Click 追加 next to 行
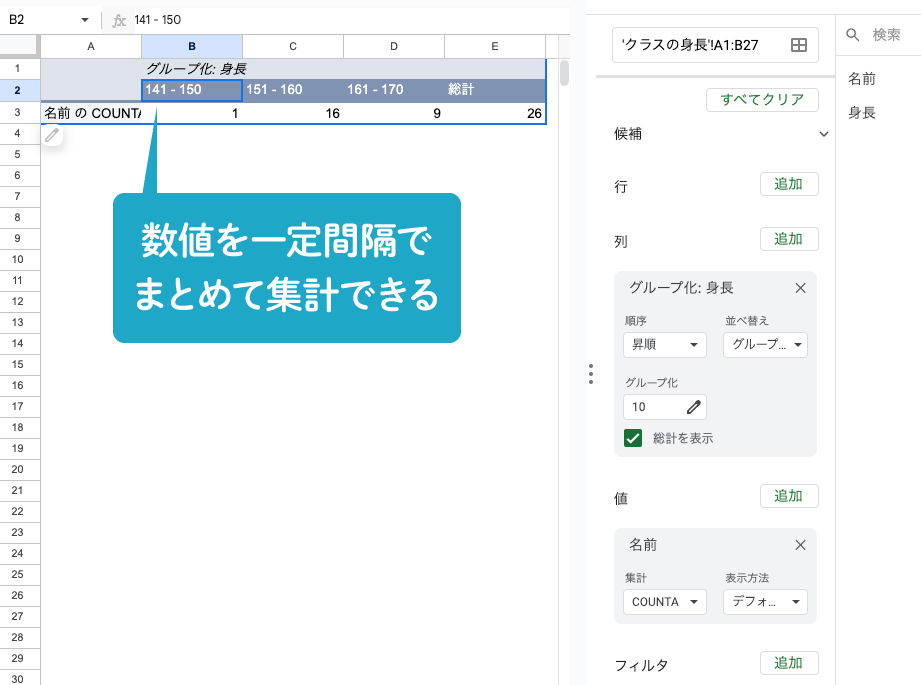 pyautogui.click(x=789, y=184)
